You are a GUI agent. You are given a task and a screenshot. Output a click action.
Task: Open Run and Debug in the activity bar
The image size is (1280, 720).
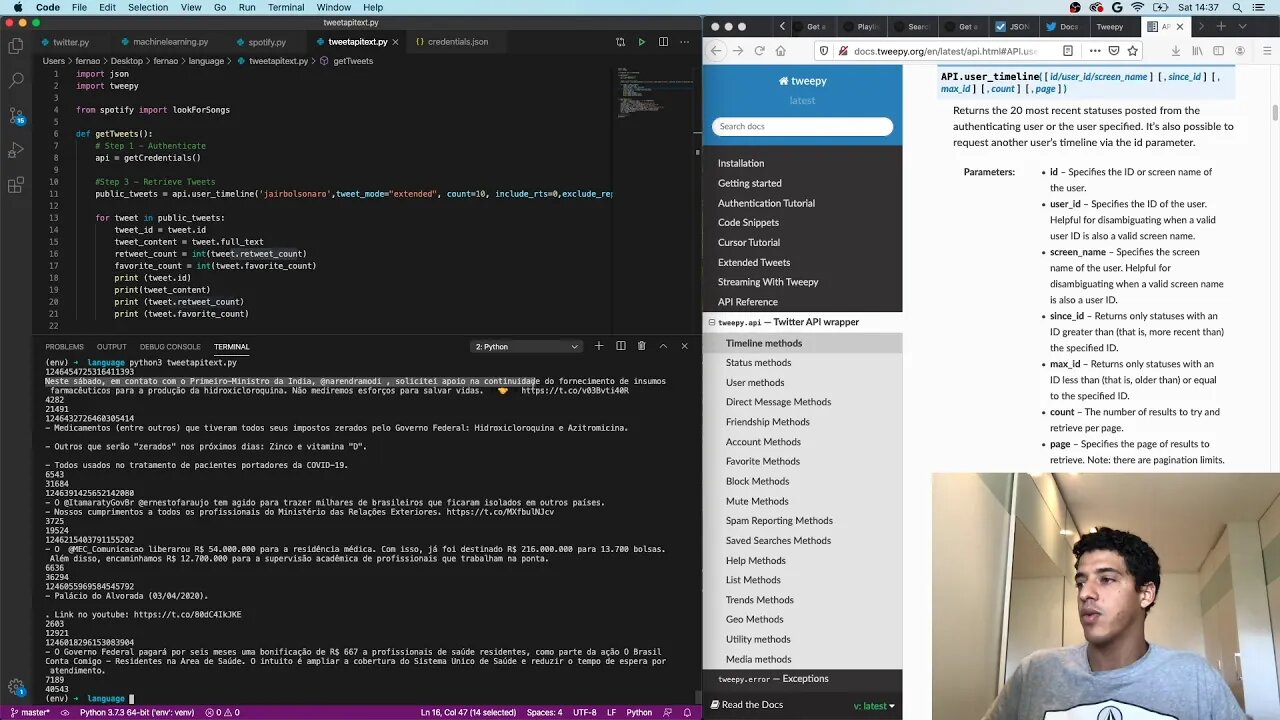[x=16, y=150]
